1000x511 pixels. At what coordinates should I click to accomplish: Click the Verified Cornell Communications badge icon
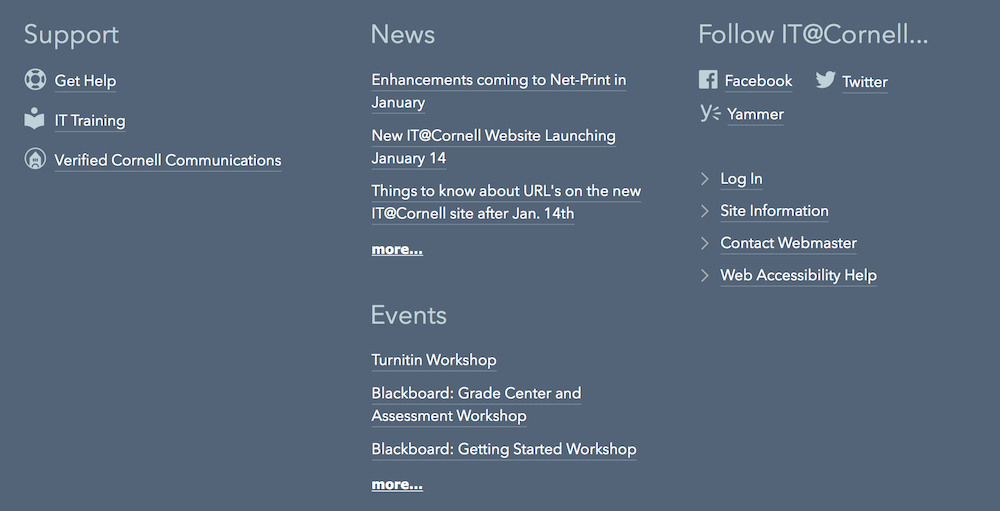pos(35,159)
